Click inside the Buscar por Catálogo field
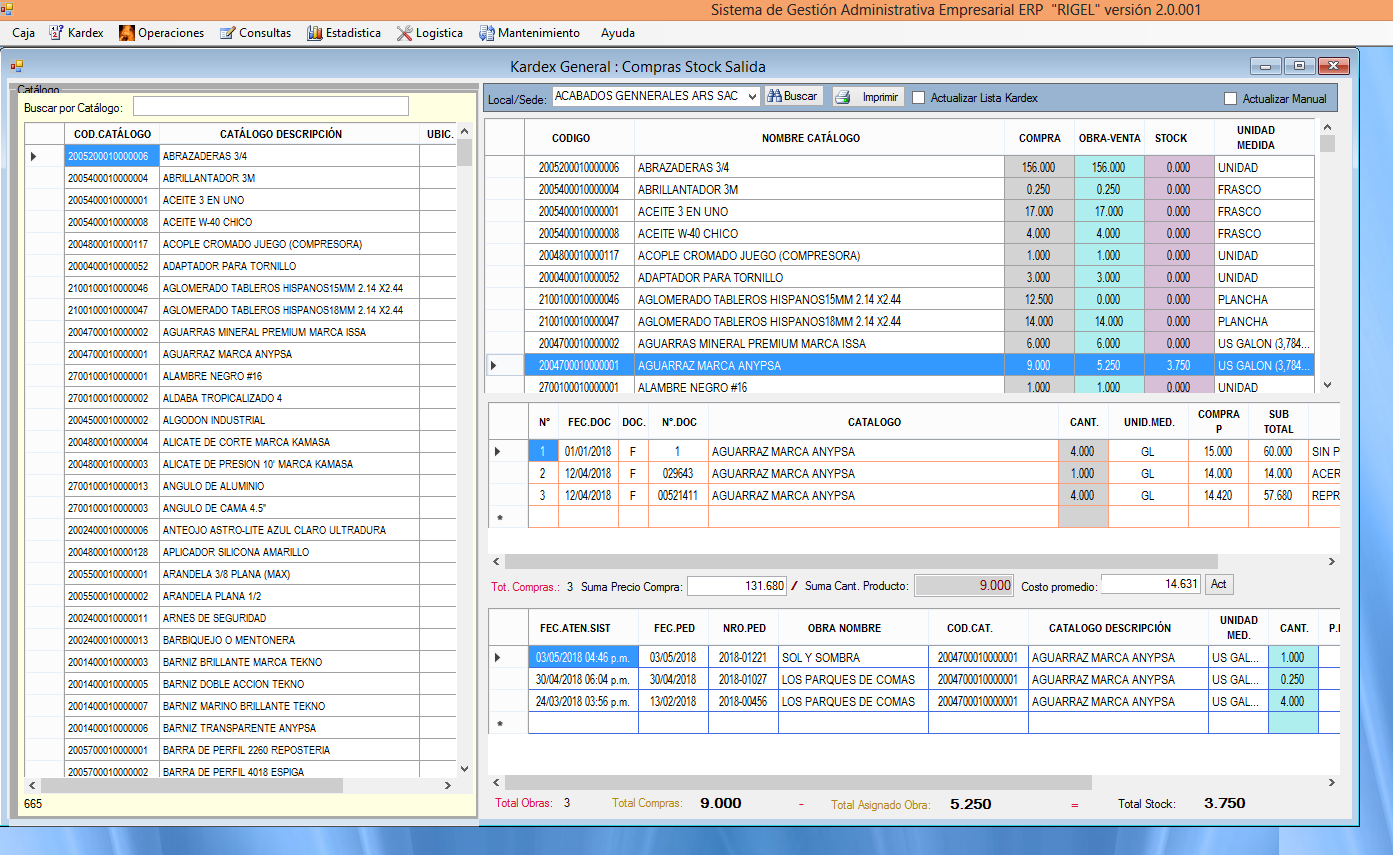The height and width of the screenshot is (855, 1393). tap(270, 105)
